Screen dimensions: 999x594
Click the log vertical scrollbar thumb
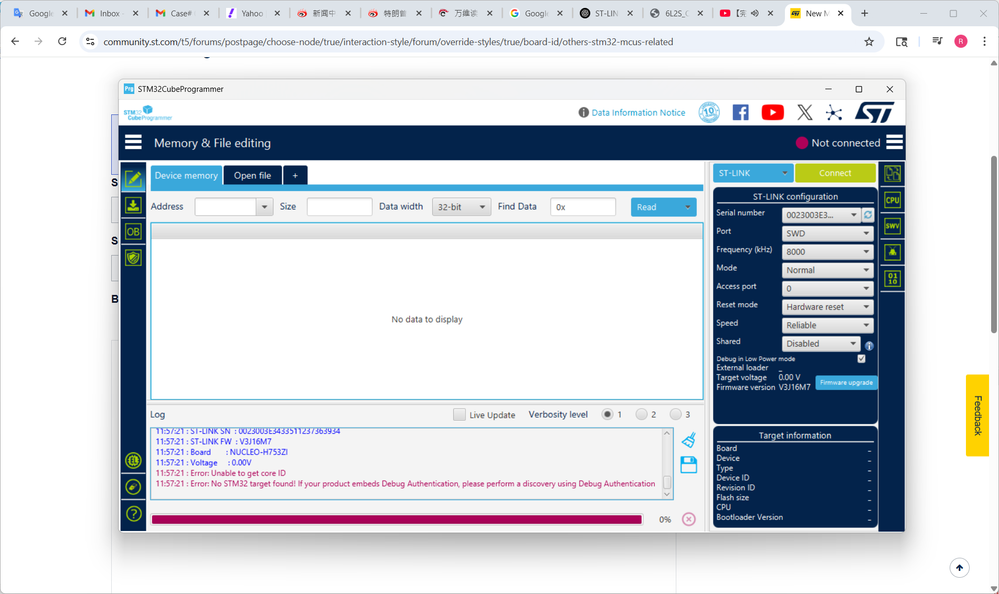click(667, 481)
